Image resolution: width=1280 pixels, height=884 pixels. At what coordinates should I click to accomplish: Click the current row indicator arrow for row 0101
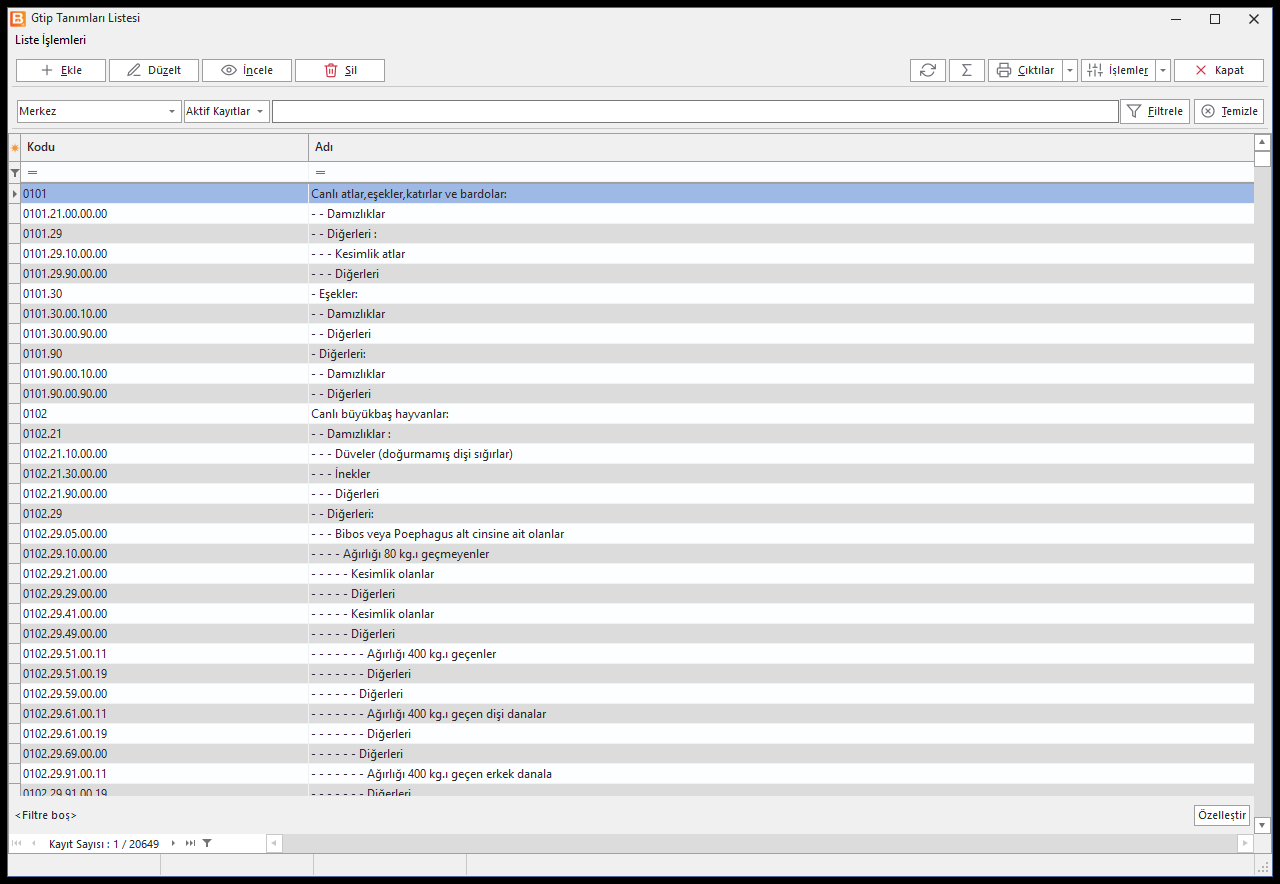[14, 193]
